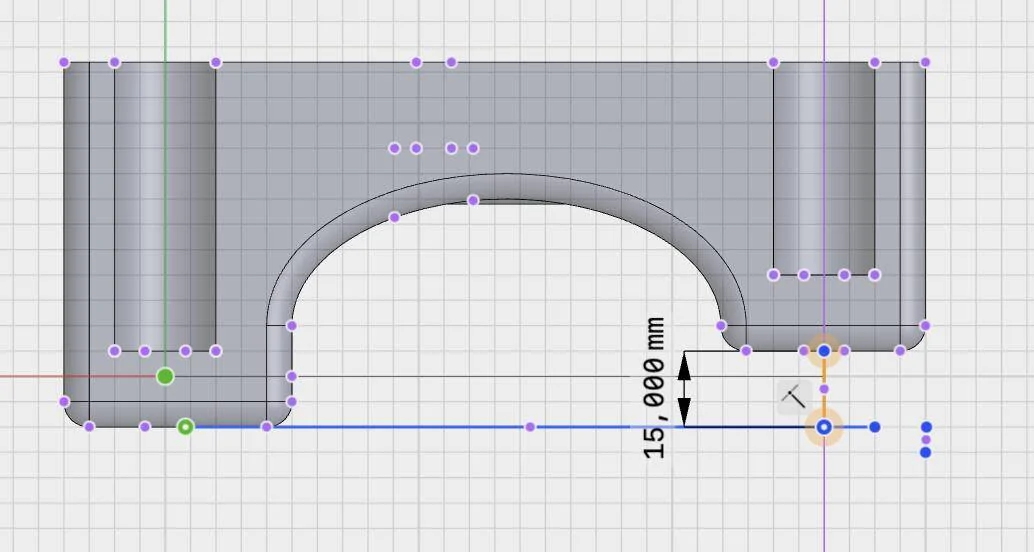Select the rightmost of four points above the arch
This screenshot has width=1034, height=552.
[473, 148]
